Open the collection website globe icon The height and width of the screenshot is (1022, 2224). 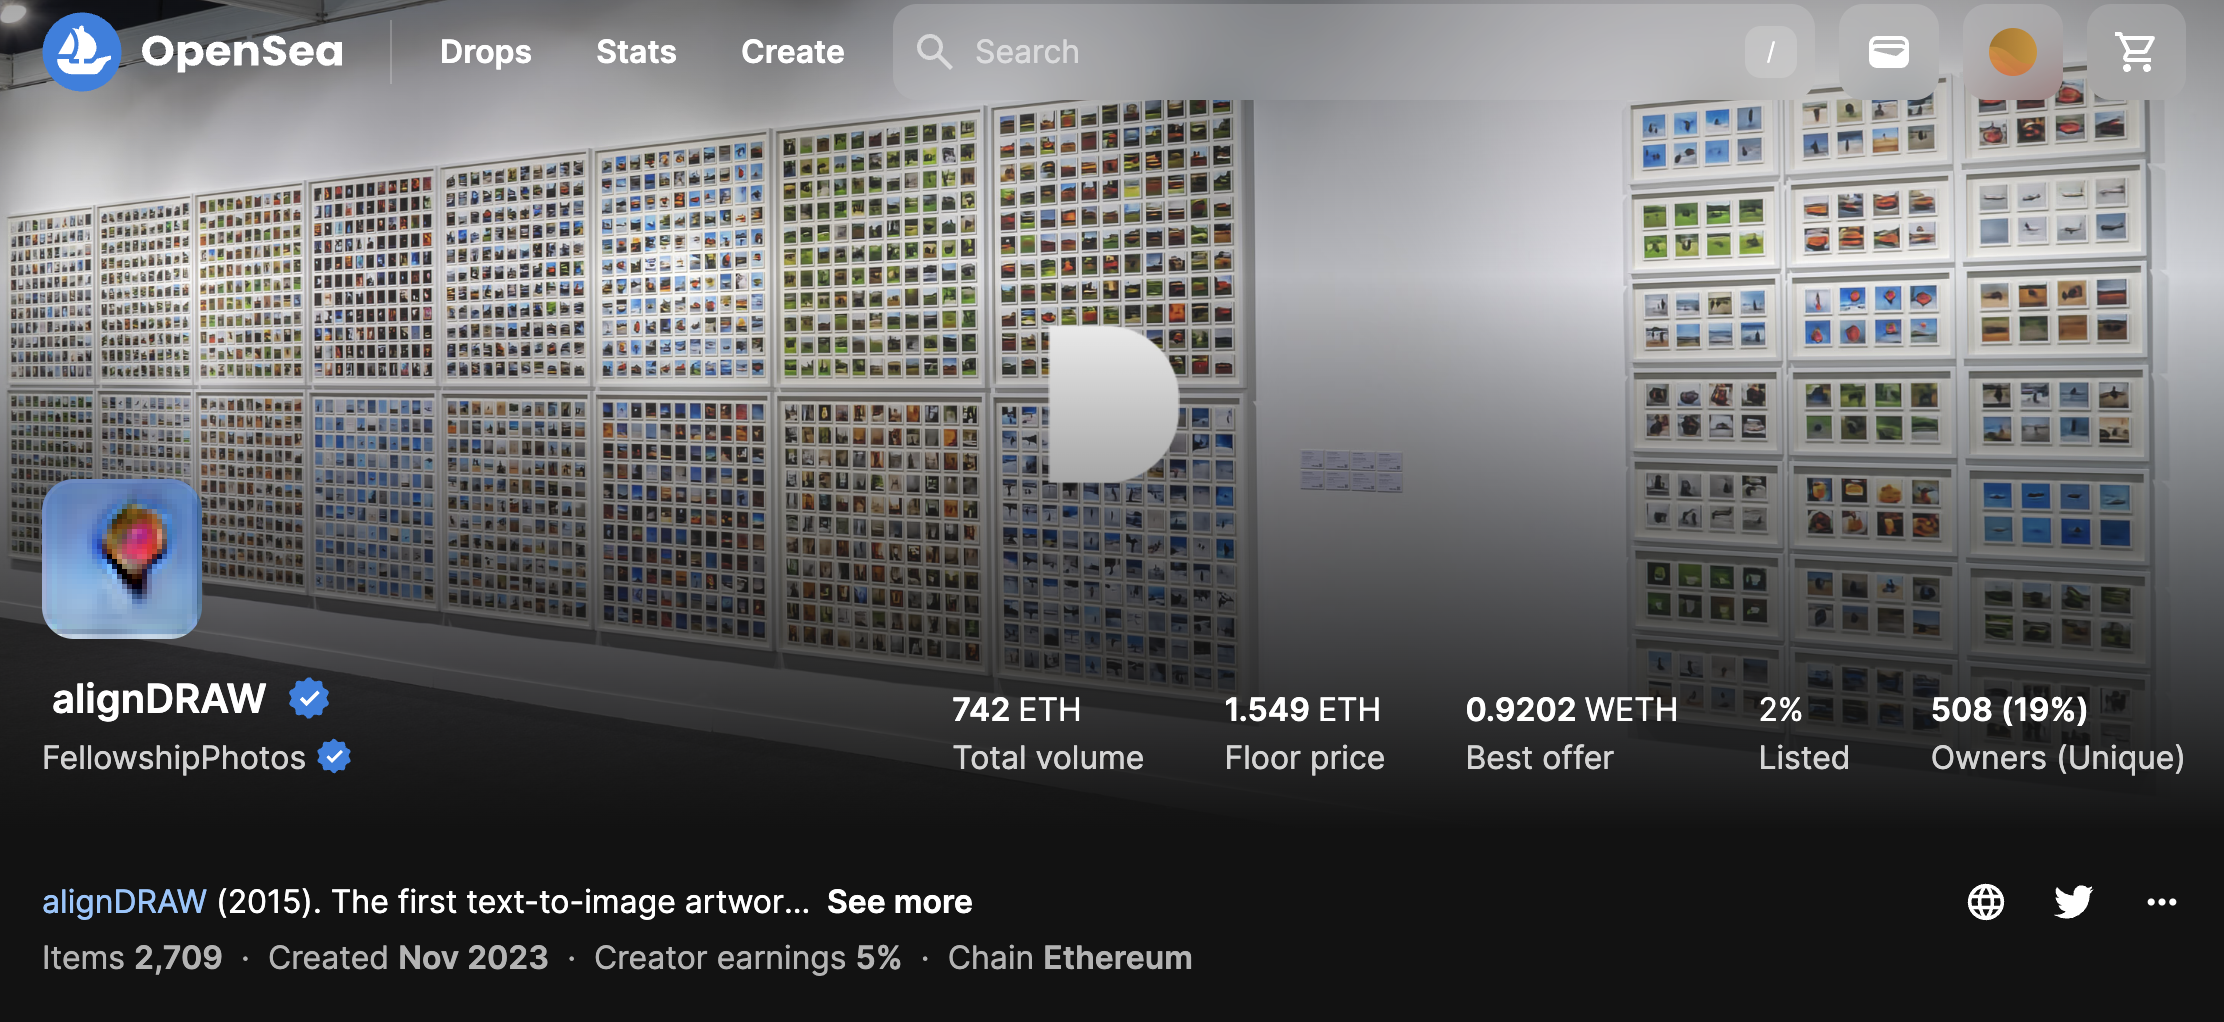(x=1985, y=902)
